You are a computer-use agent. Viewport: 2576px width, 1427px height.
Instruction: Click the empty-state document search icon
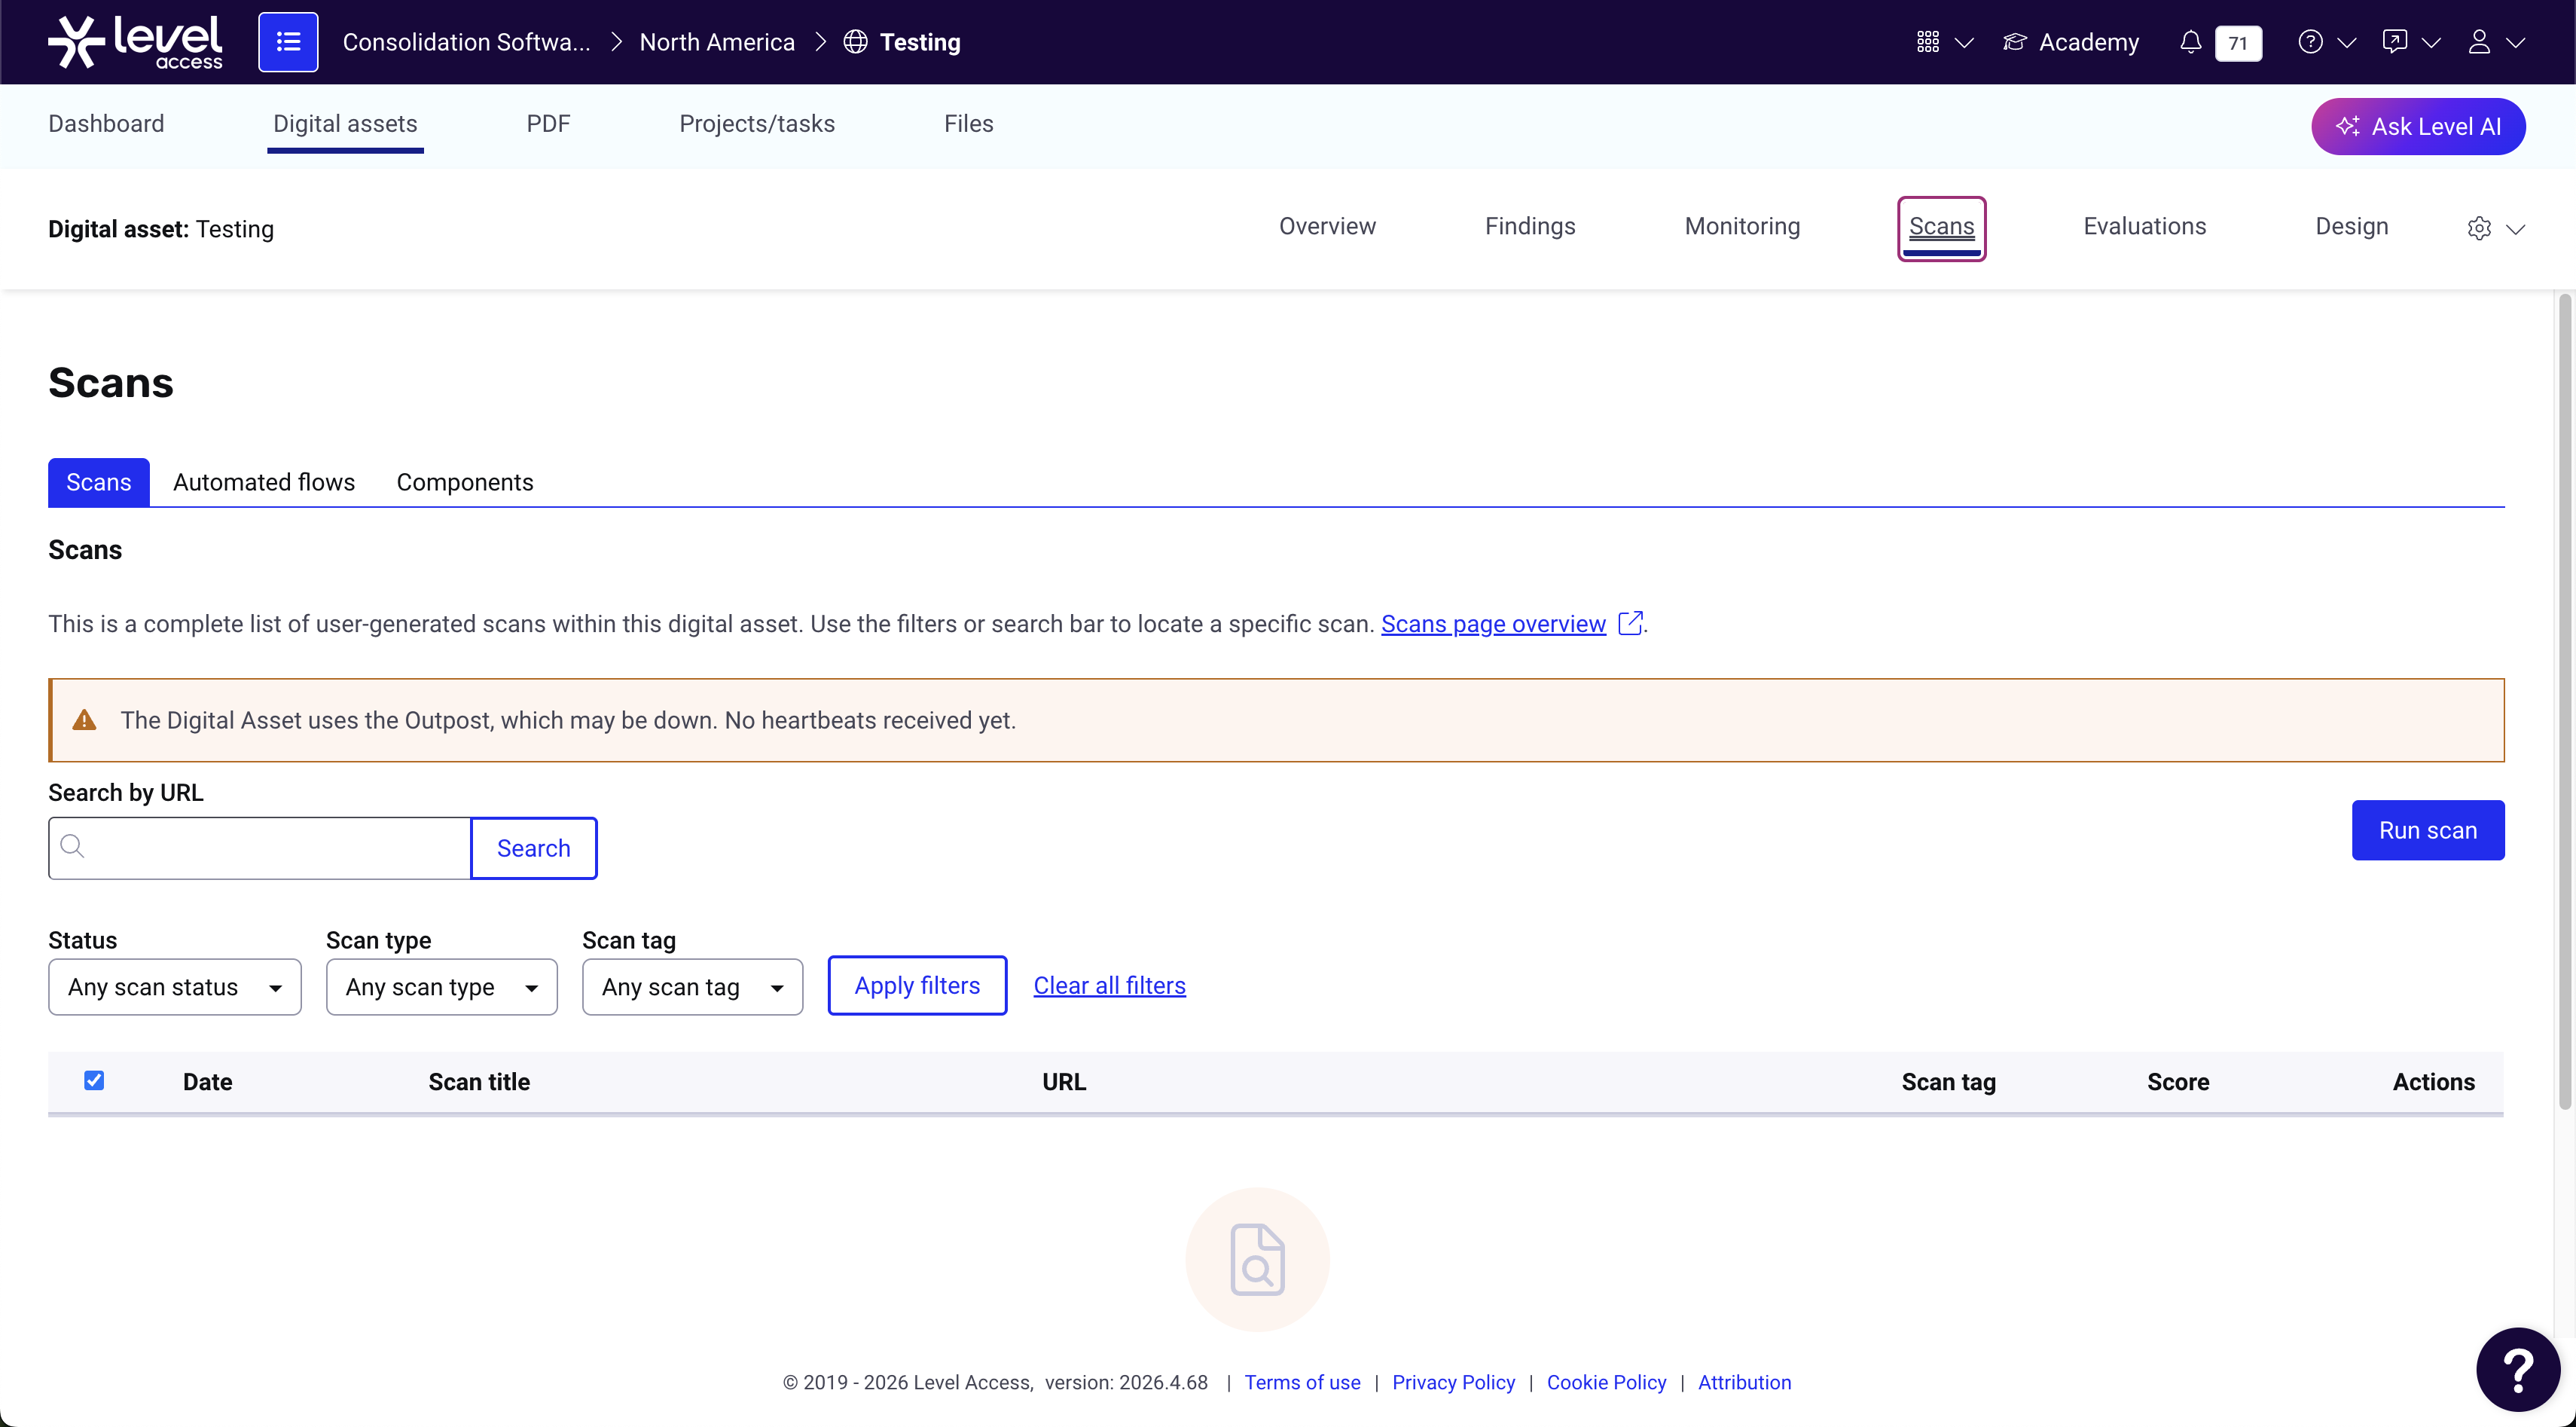[1257, 1259]
